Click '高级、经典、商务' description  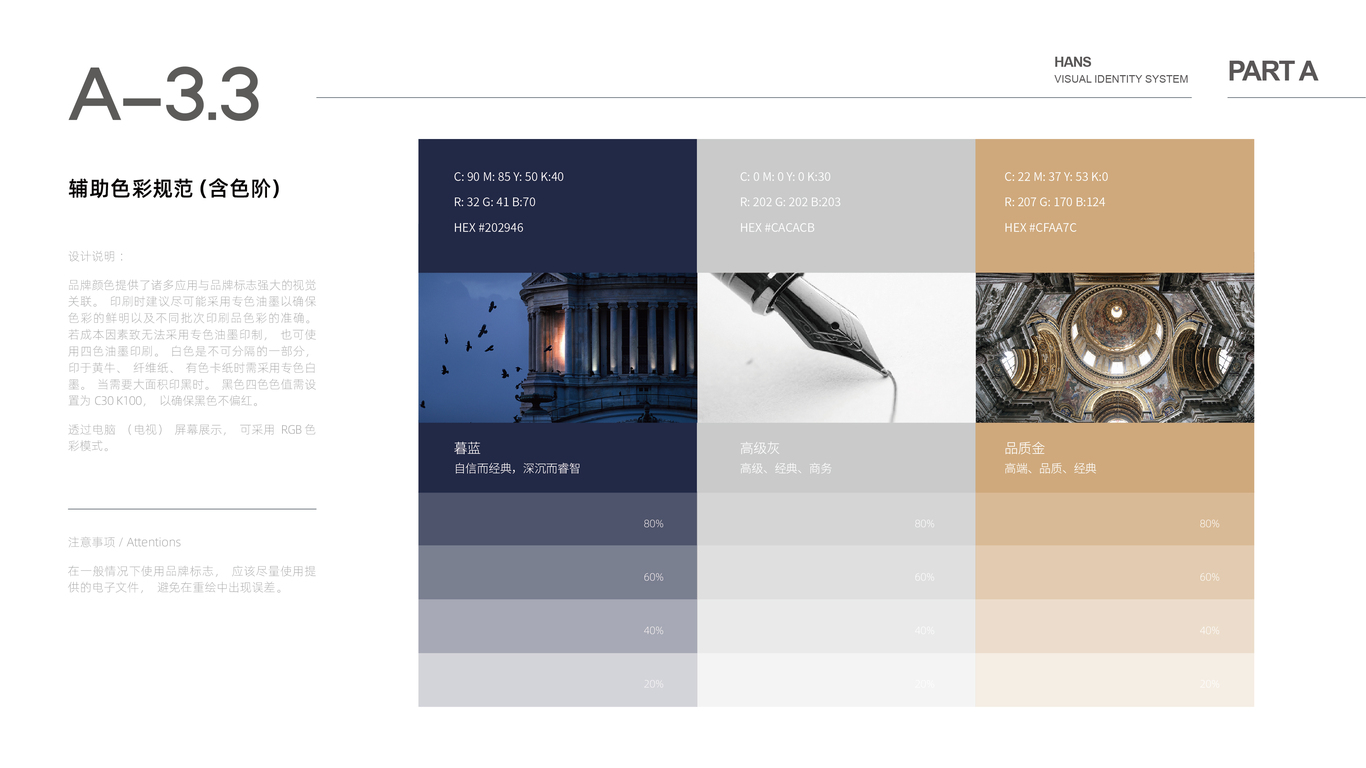pyautogui.click(x=786, y=469)
